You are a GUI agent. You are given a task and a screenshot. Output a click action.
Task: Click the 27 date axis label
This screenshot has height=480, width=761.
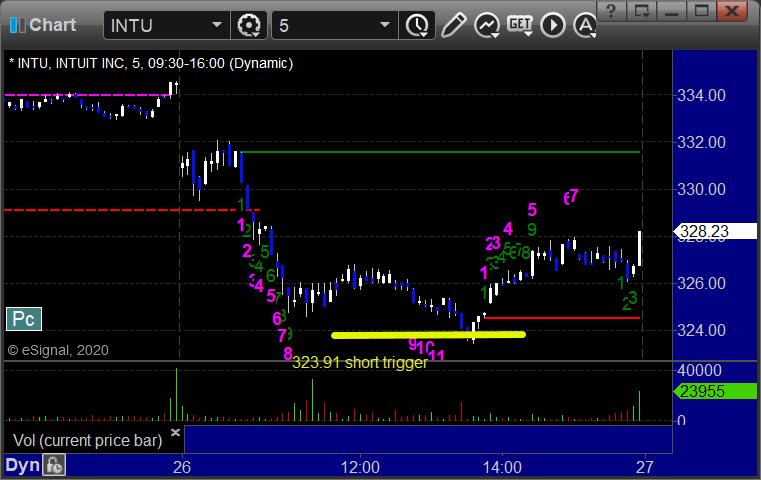(x=645, y=467)
